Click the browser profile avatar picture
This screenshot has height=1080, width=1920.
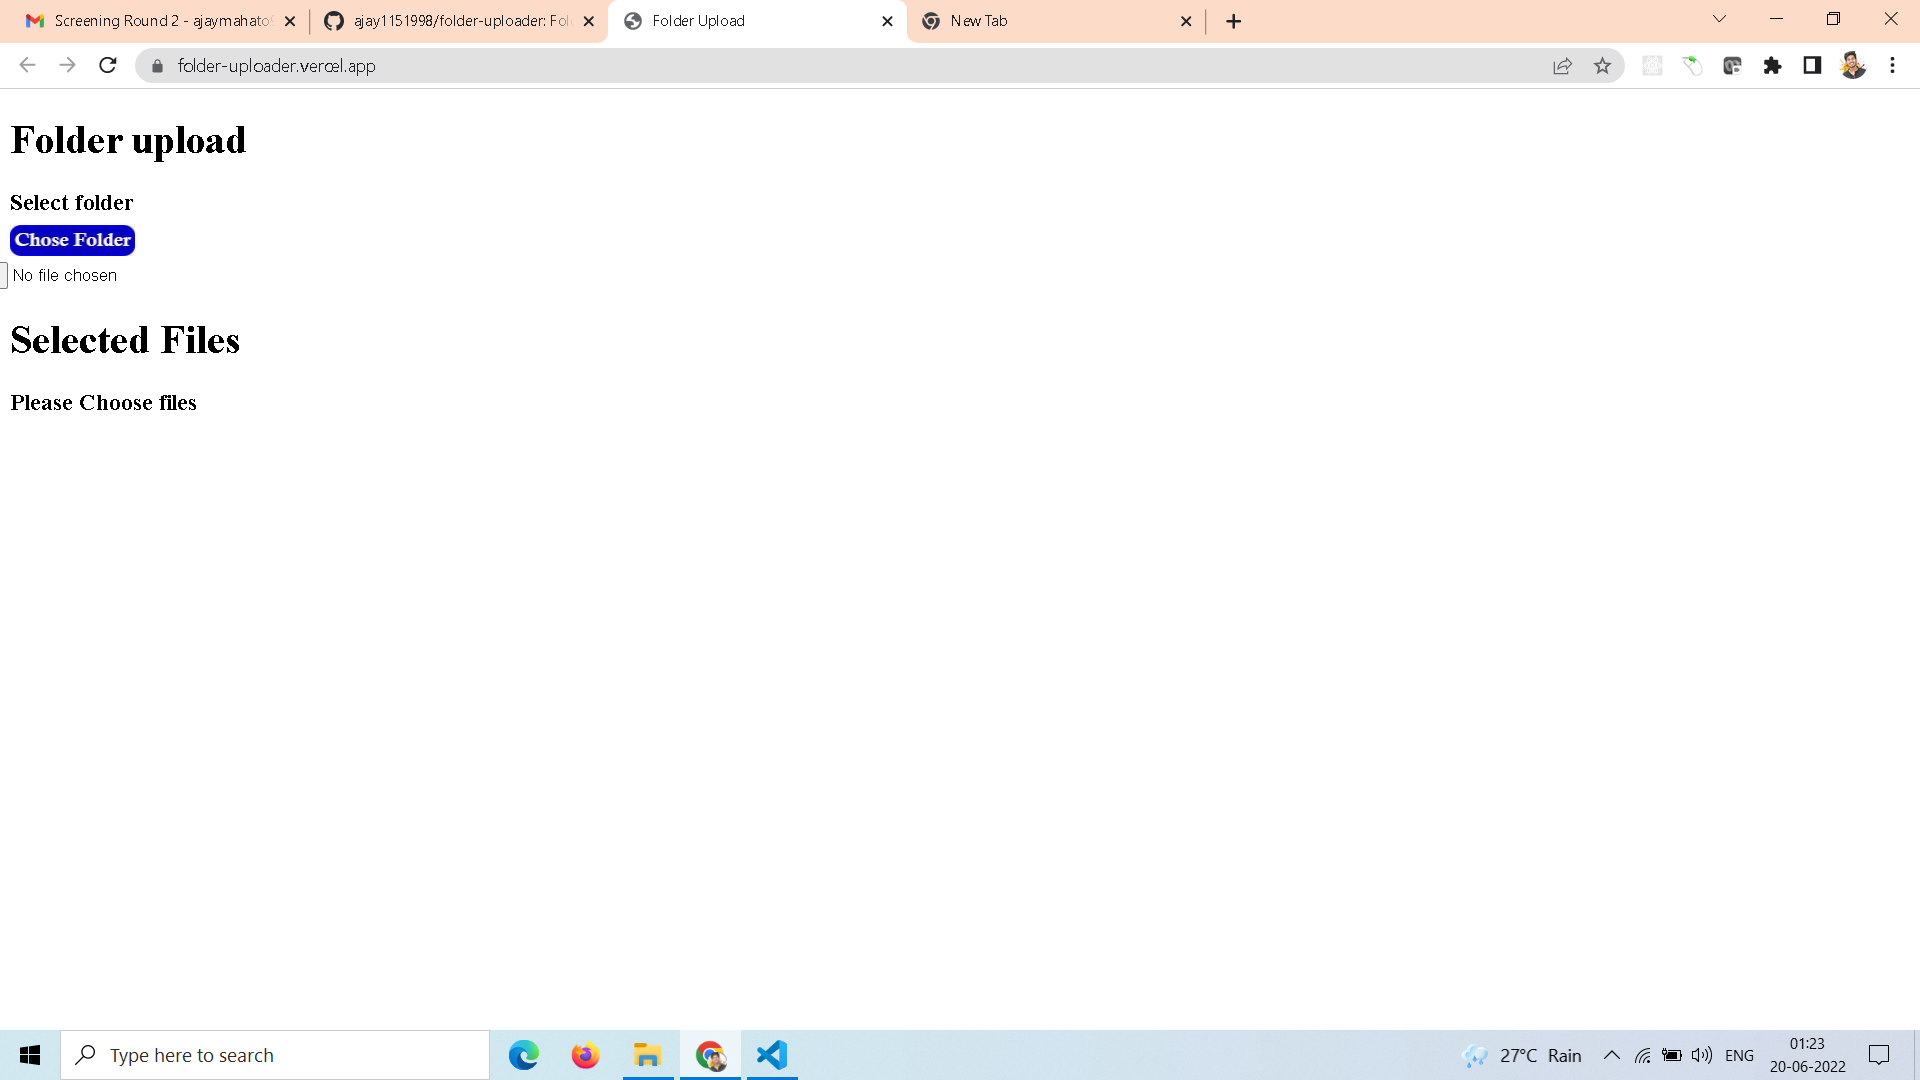(1854, 65)
